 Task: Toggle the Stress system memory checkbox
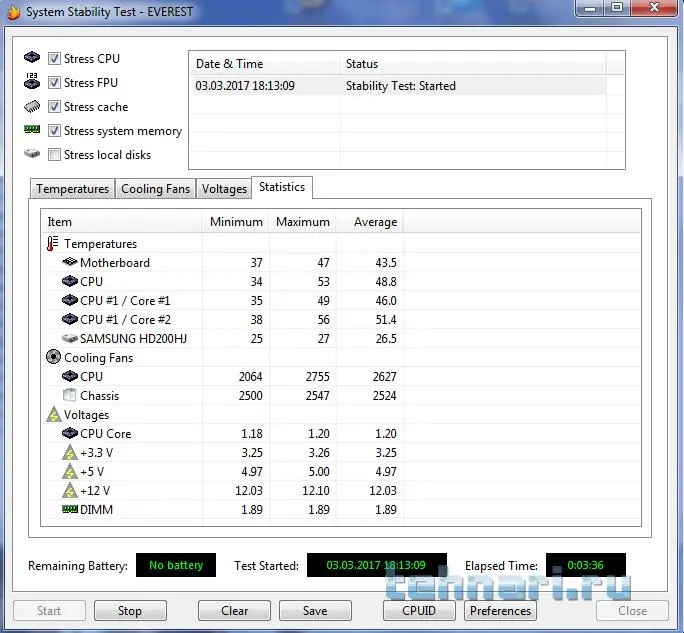(54, 130)
